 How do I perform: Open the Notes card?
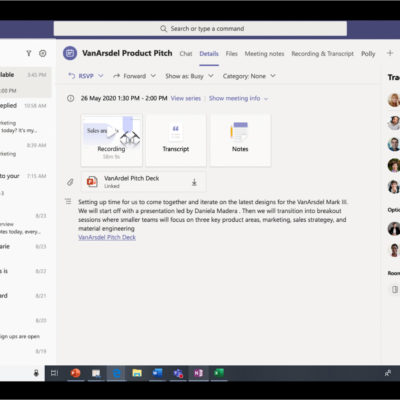(240, 140)
